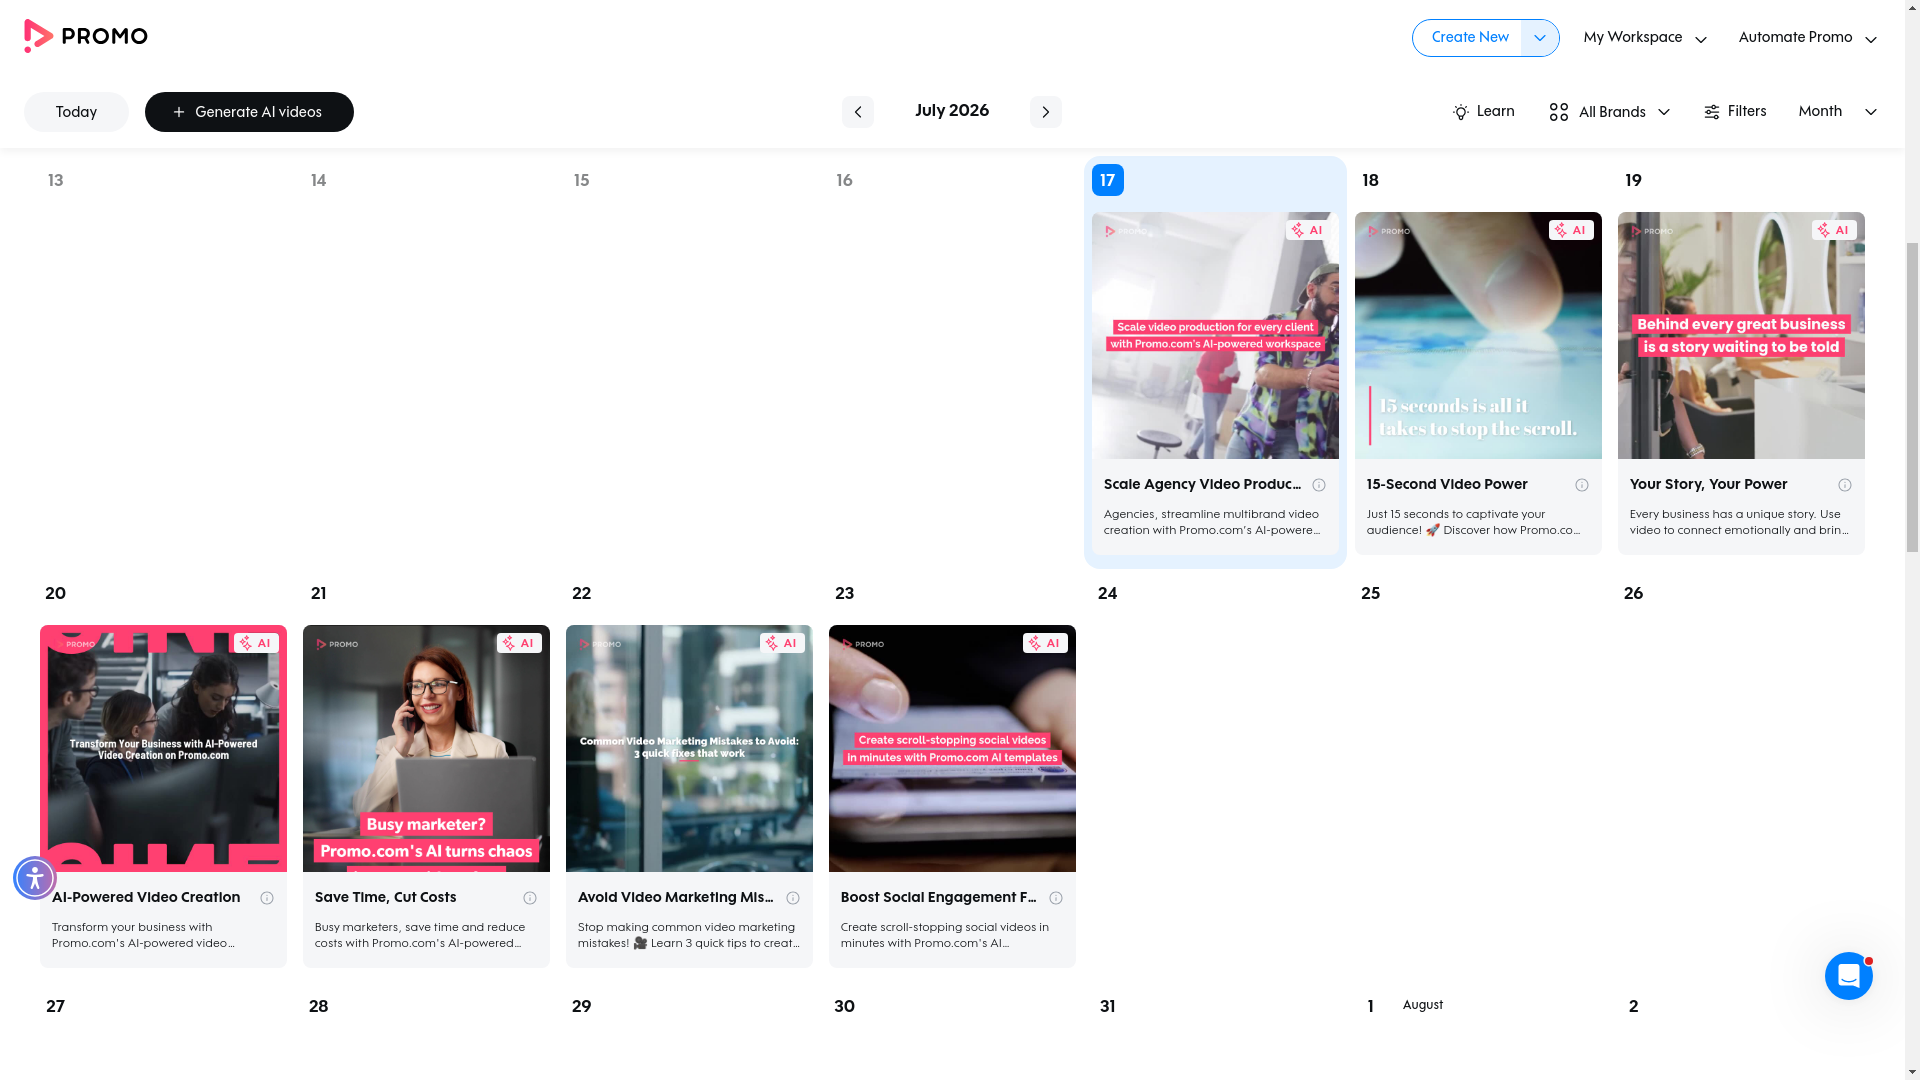The image size is (1920, 1080).
Task: Open Boost Social Engagement thumbnail
Action: coord(952,748)
